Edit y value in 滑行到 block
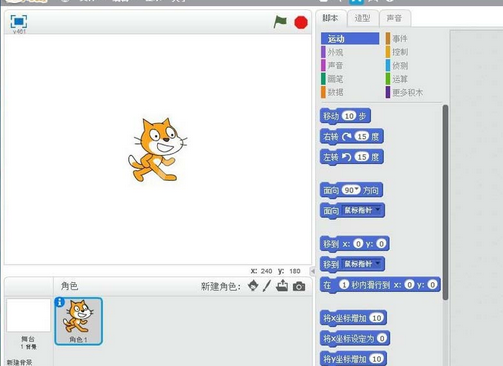Viewport: 503px width, 366px height. click(x=432, y=284)
